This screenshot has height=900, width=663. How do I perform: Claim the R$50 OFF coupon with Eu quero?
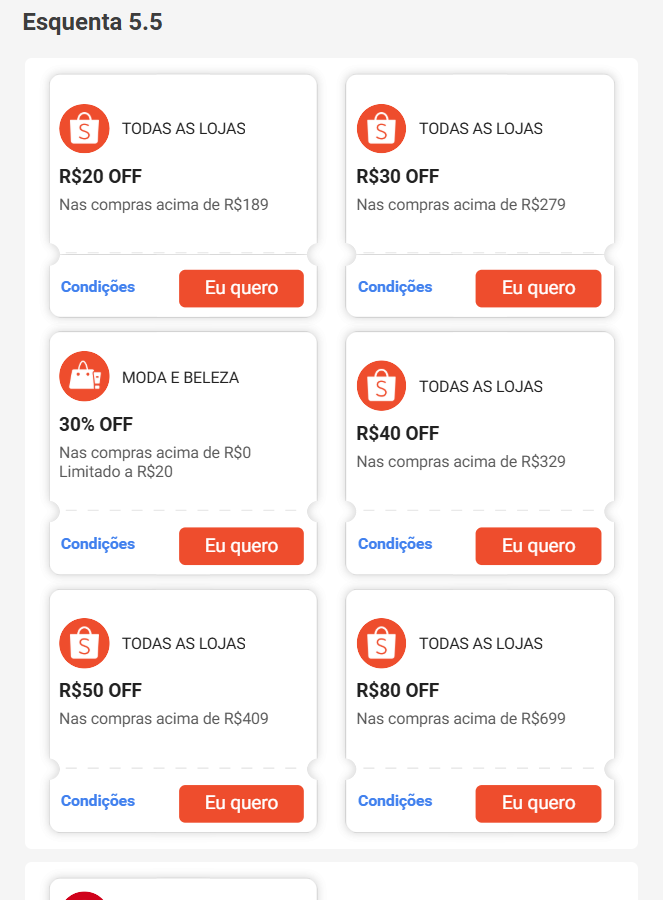click(x=241, y=803)
